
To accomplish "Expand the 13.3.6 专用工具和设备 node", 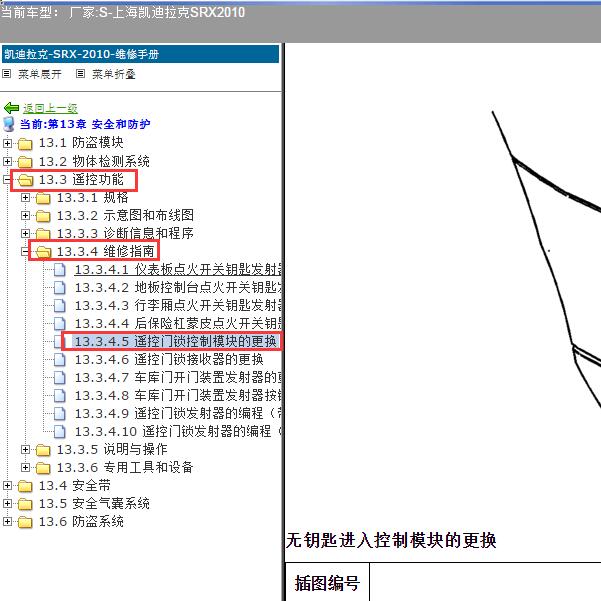I will point(25,468).
